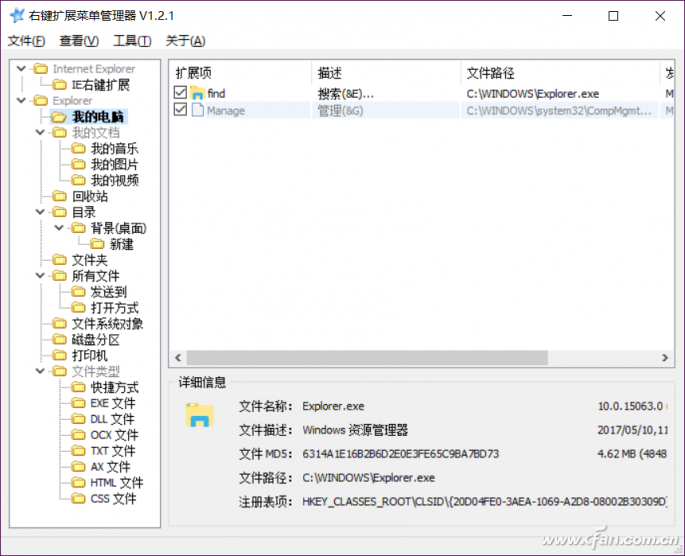Click the Explorer.exe icon in details panel

point(200,414)
